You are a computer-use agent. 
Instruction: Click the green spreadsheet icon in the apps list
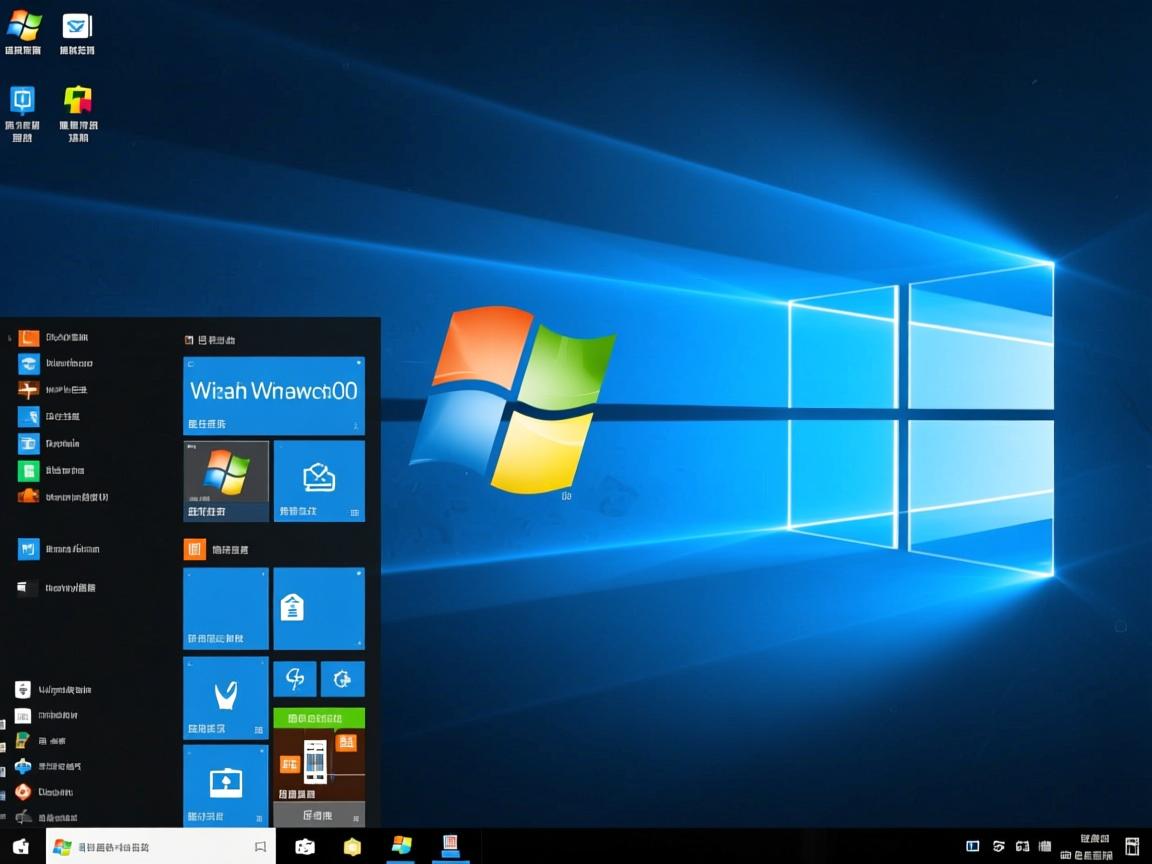pos(28,470)
